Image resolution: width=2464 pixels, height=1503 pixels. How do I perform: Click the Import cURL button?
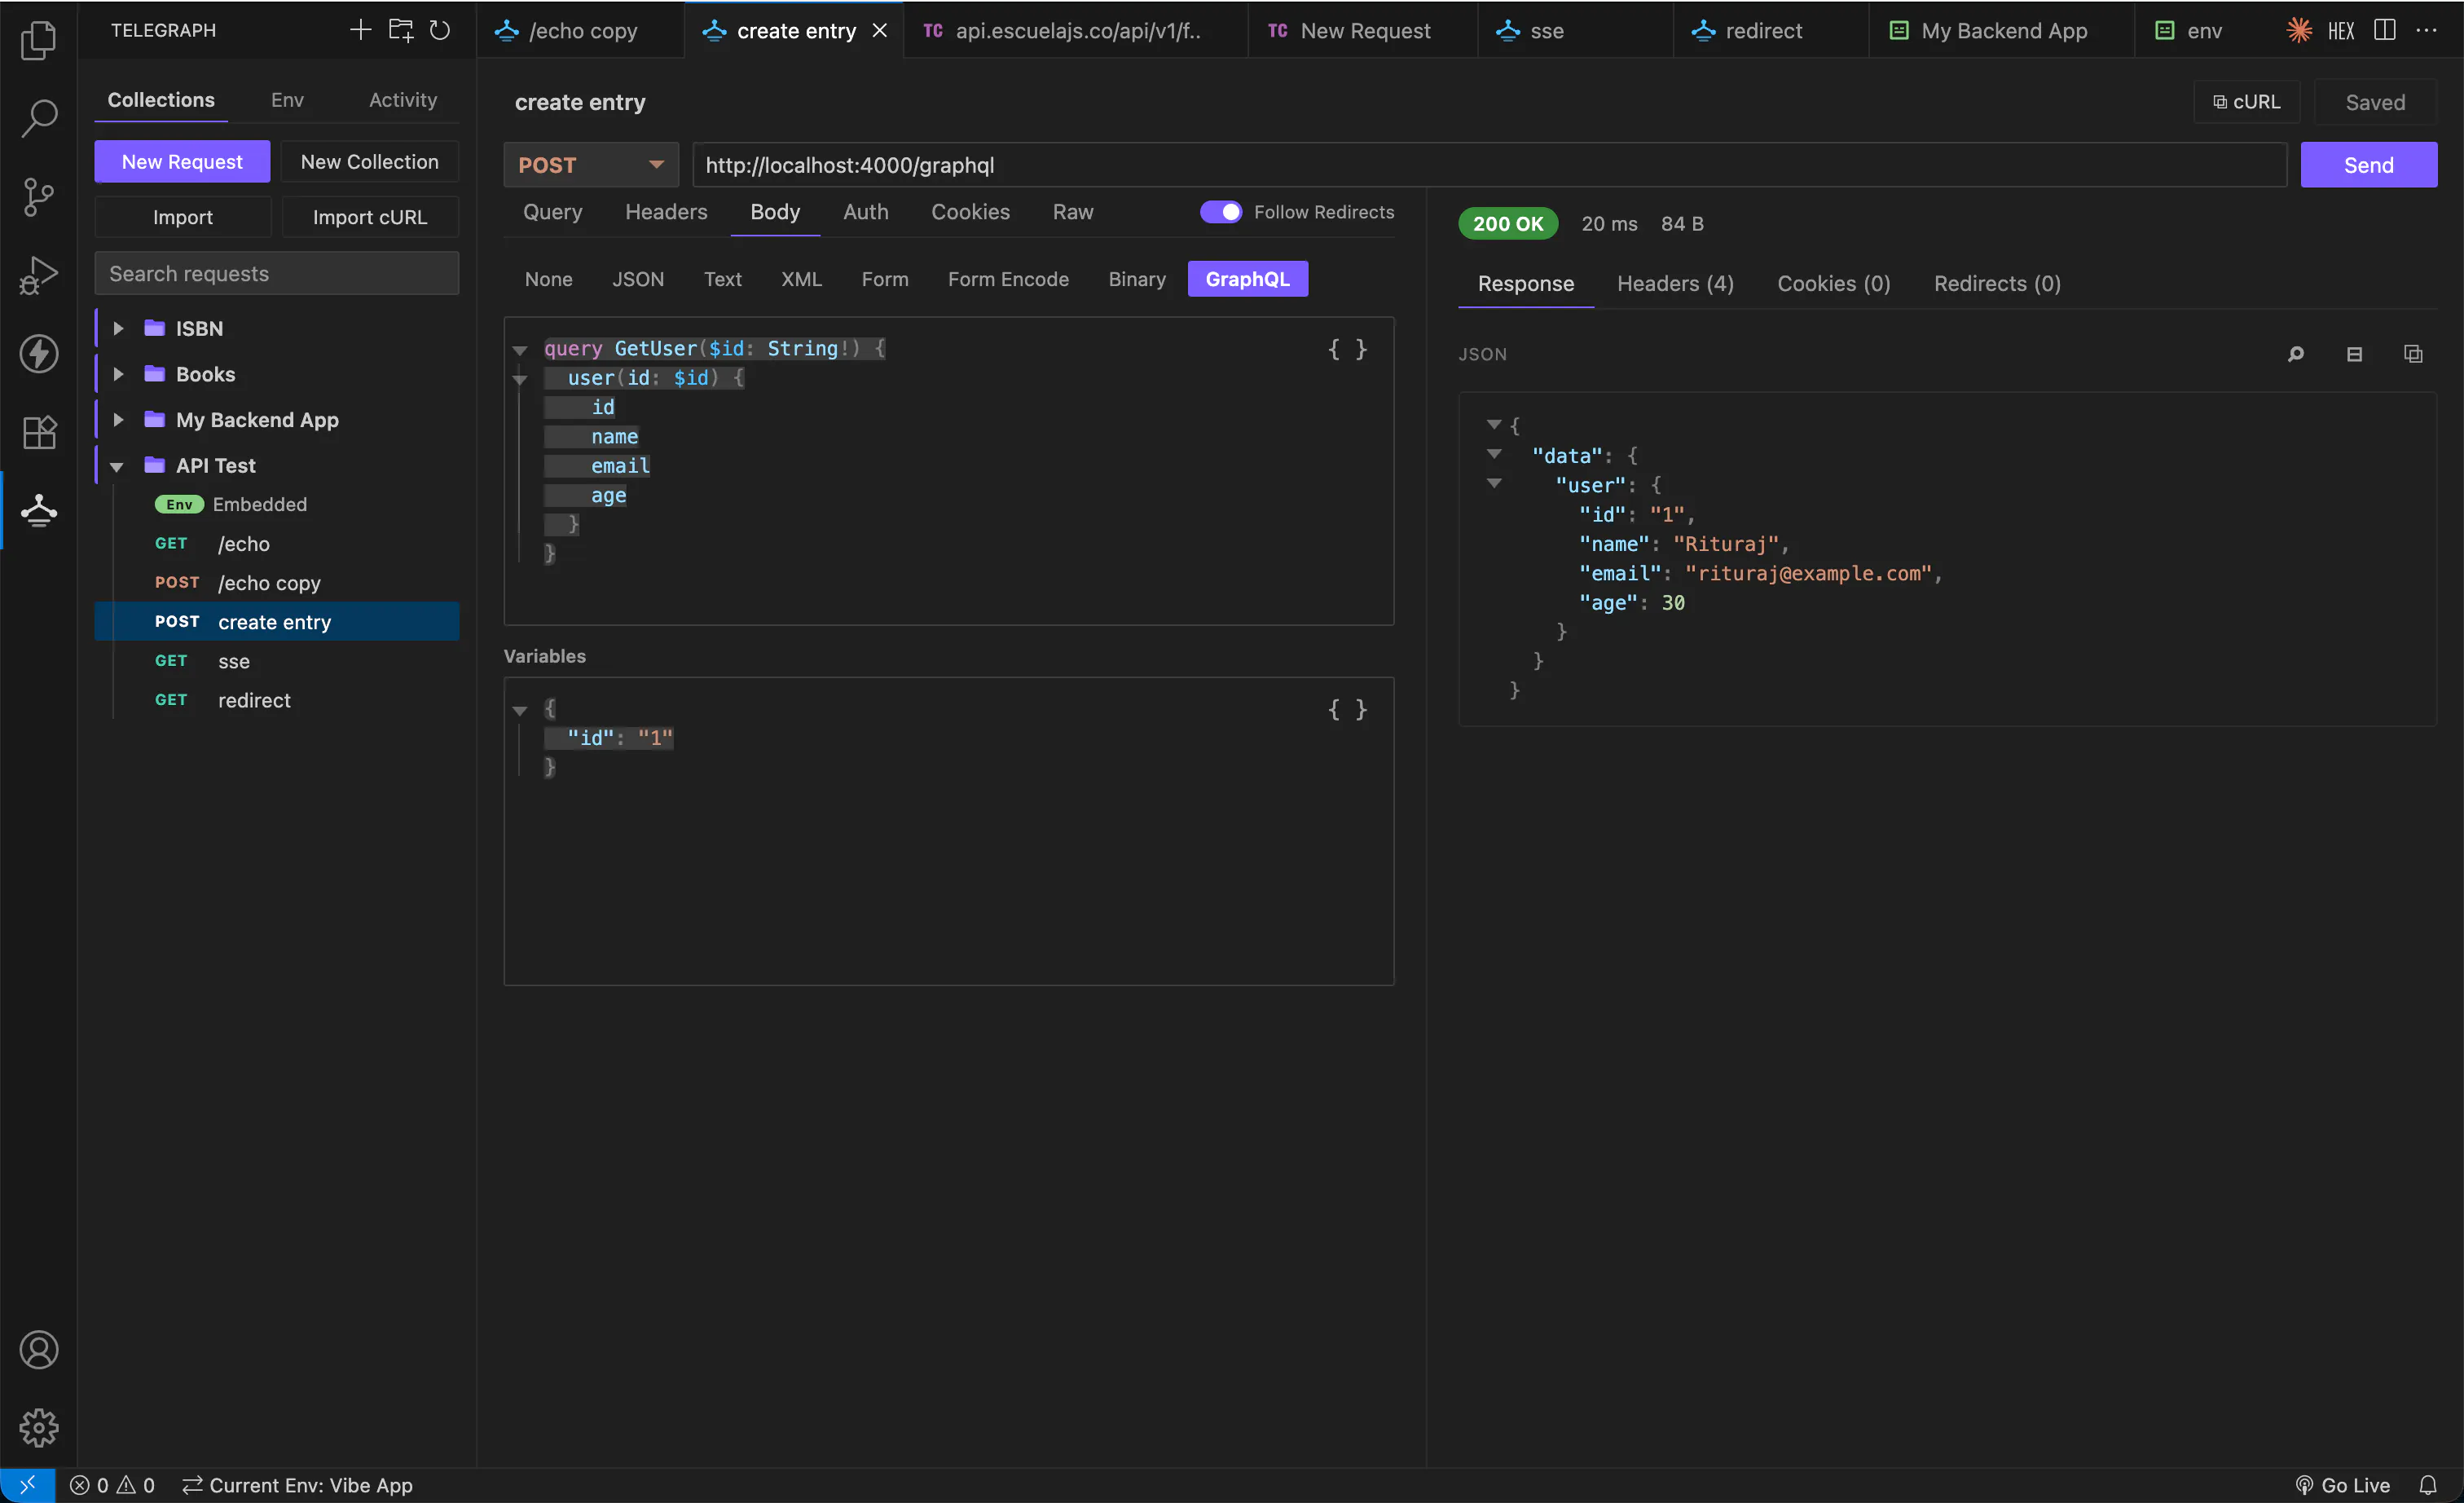(x=370, y=217)
